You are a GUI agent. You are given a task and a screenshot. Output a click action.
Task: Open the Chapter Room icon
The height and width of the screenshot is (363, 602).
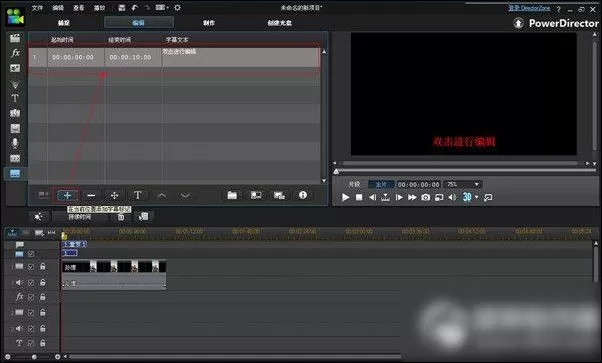pos(15,158)
